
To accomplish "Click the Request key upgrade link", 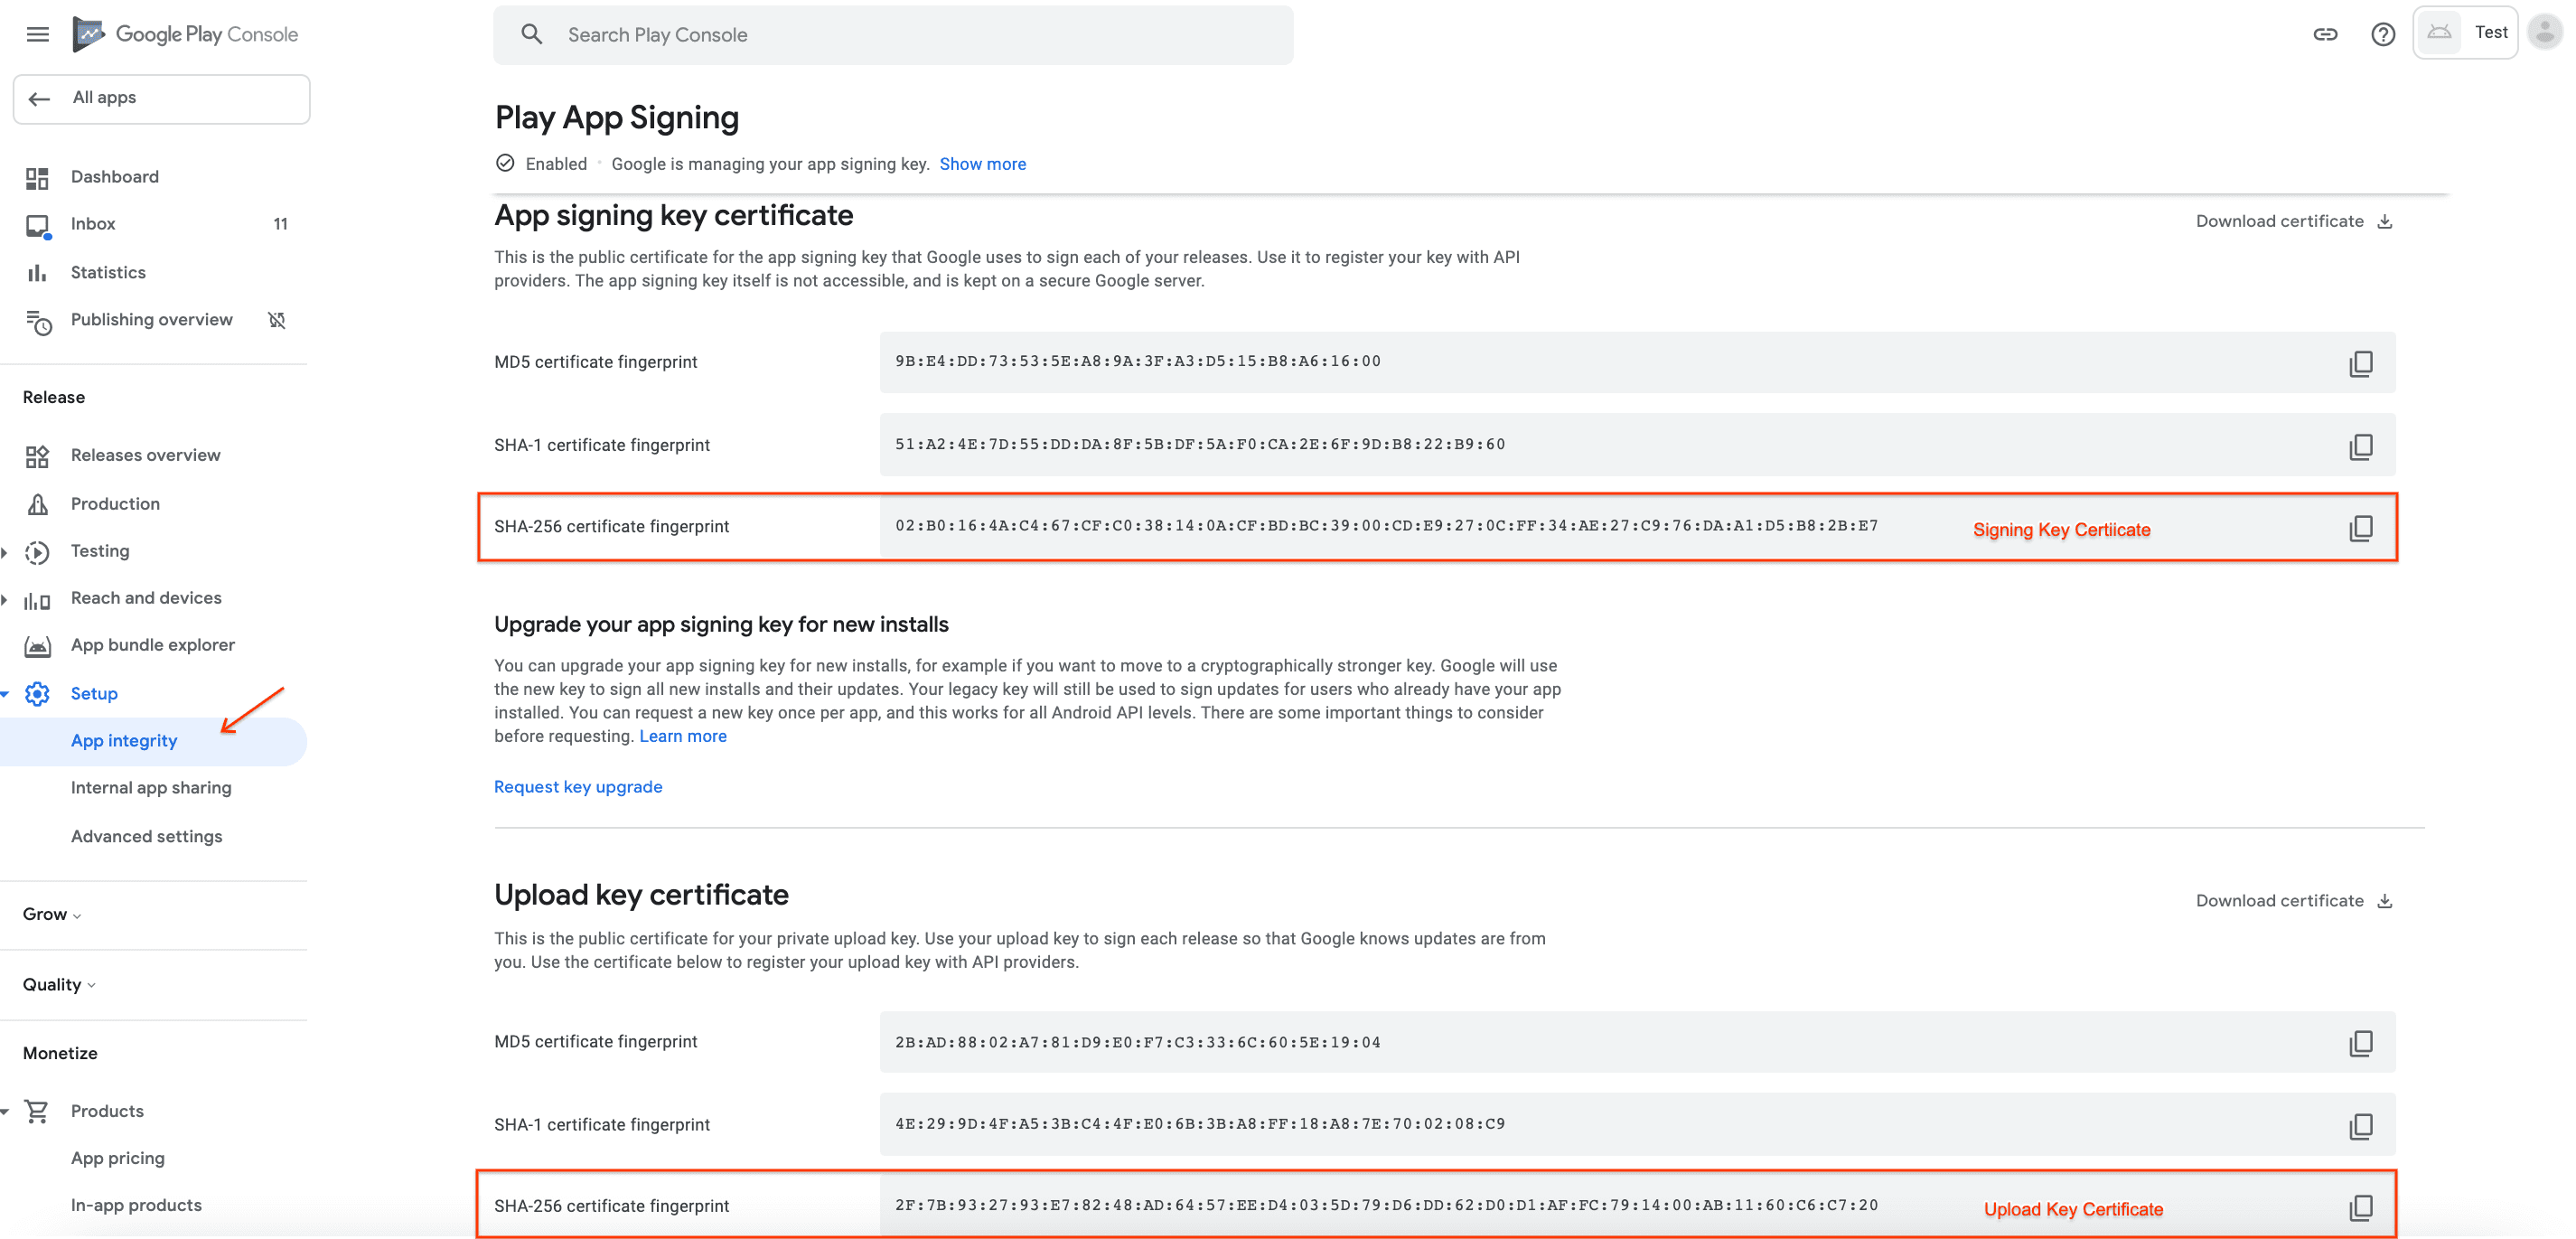I will point(578,787).
